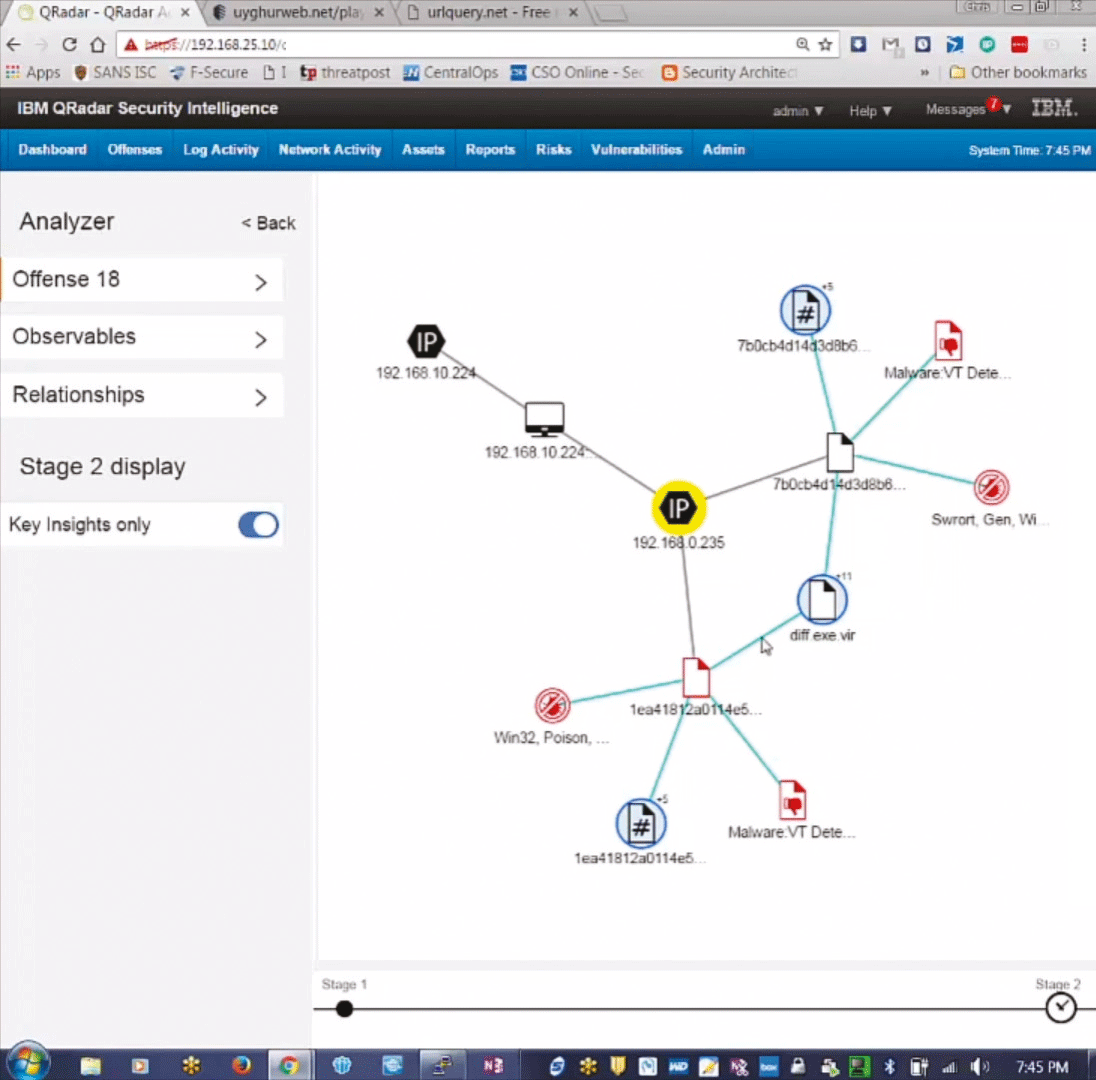The image size is (1096, 1080).
Task: Open the Chrome three-dot menu
Action: tap(1083, 45)
